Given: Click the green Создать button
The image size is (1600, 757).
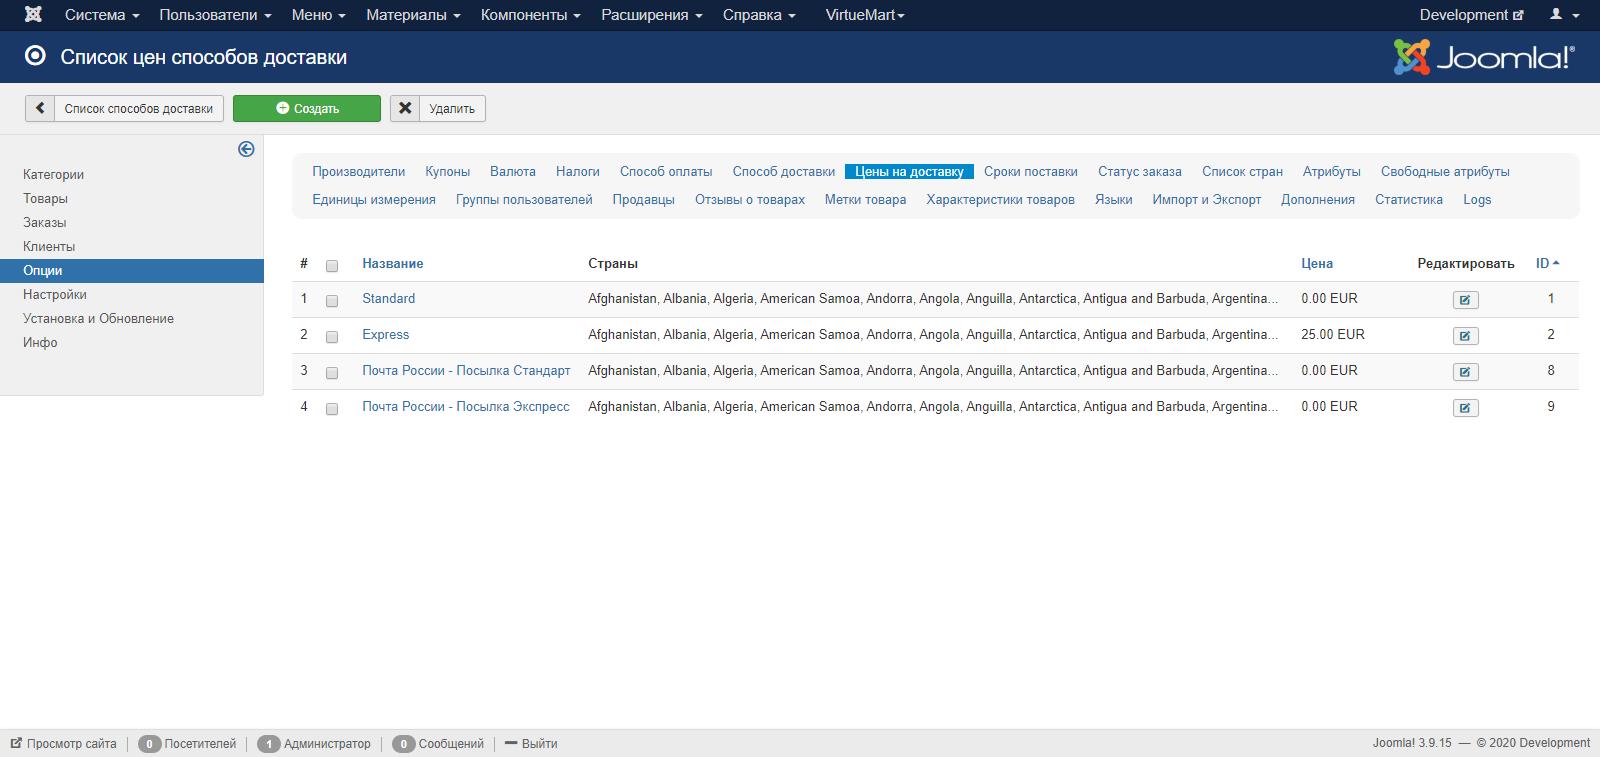Looking at the screenshot, I should click(307, 108).
